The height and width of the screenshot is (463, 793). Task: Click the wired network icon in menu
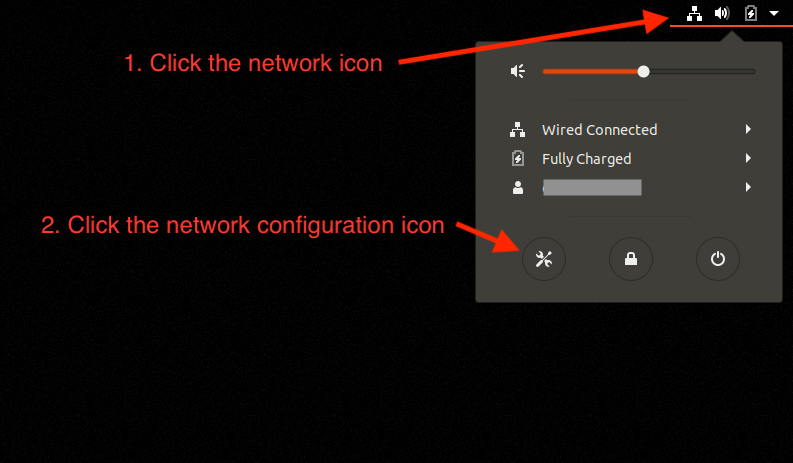coord(517,130)
